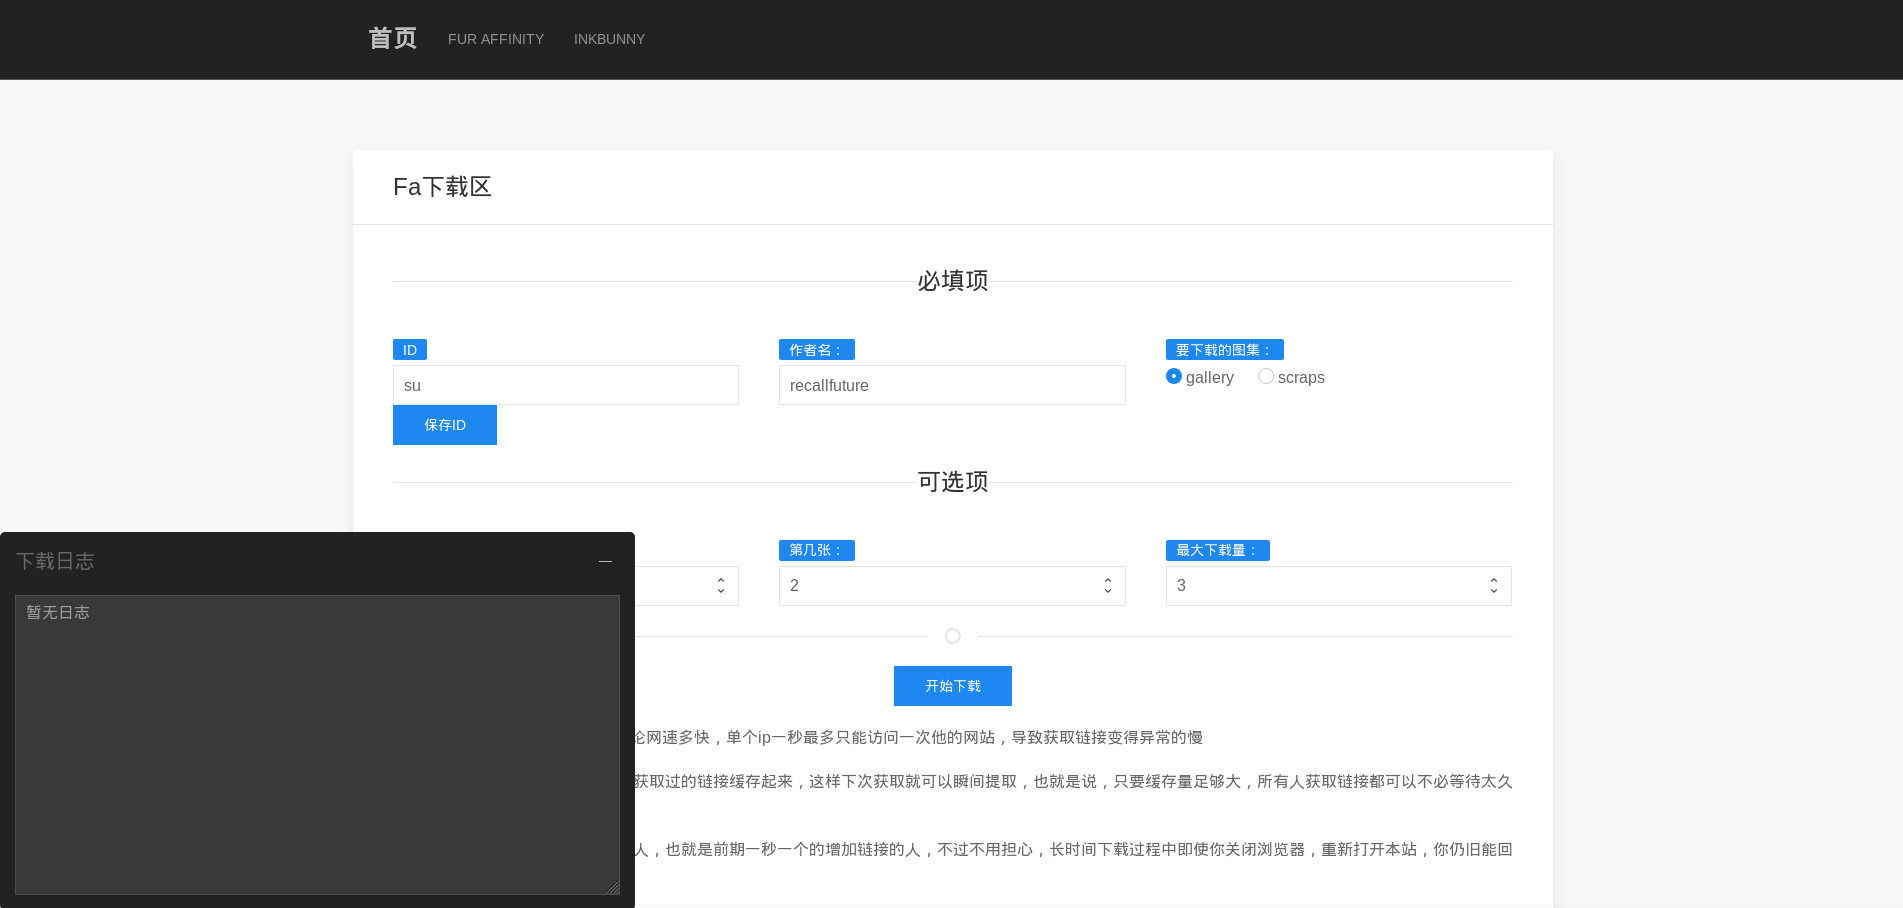The width and height of the screenshot is (1903, 908).
Task: Click the 最大下载量 stepper arrows
Action: coord(1494,586)
